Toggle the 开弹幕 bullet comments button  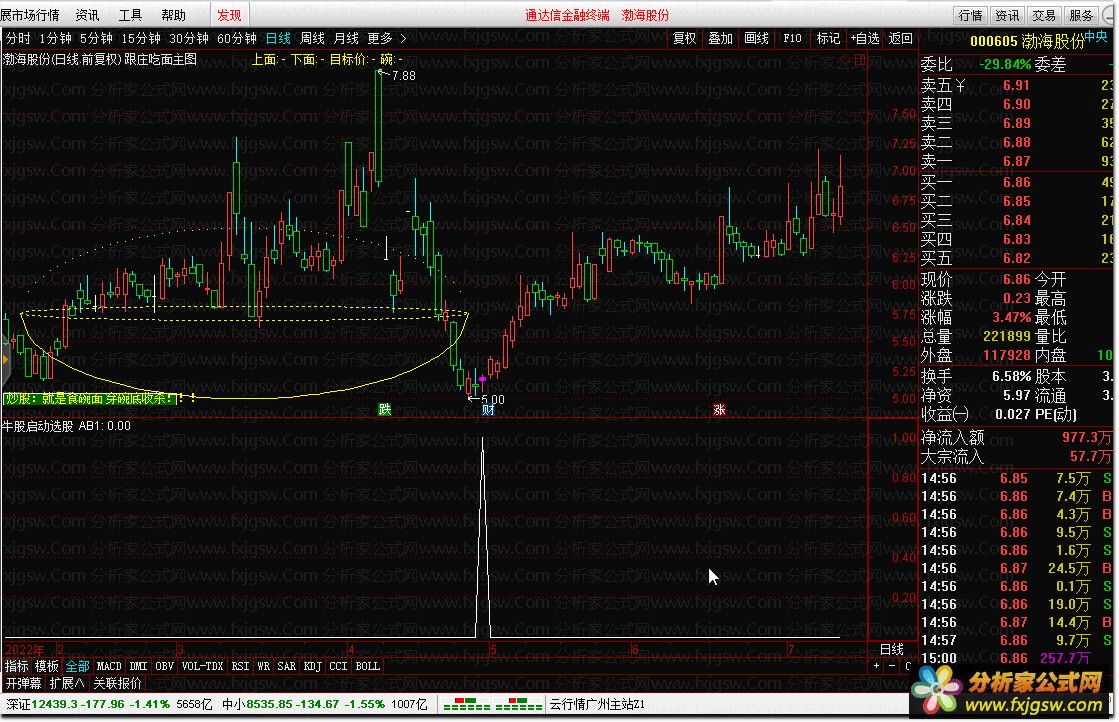point(24,683)
